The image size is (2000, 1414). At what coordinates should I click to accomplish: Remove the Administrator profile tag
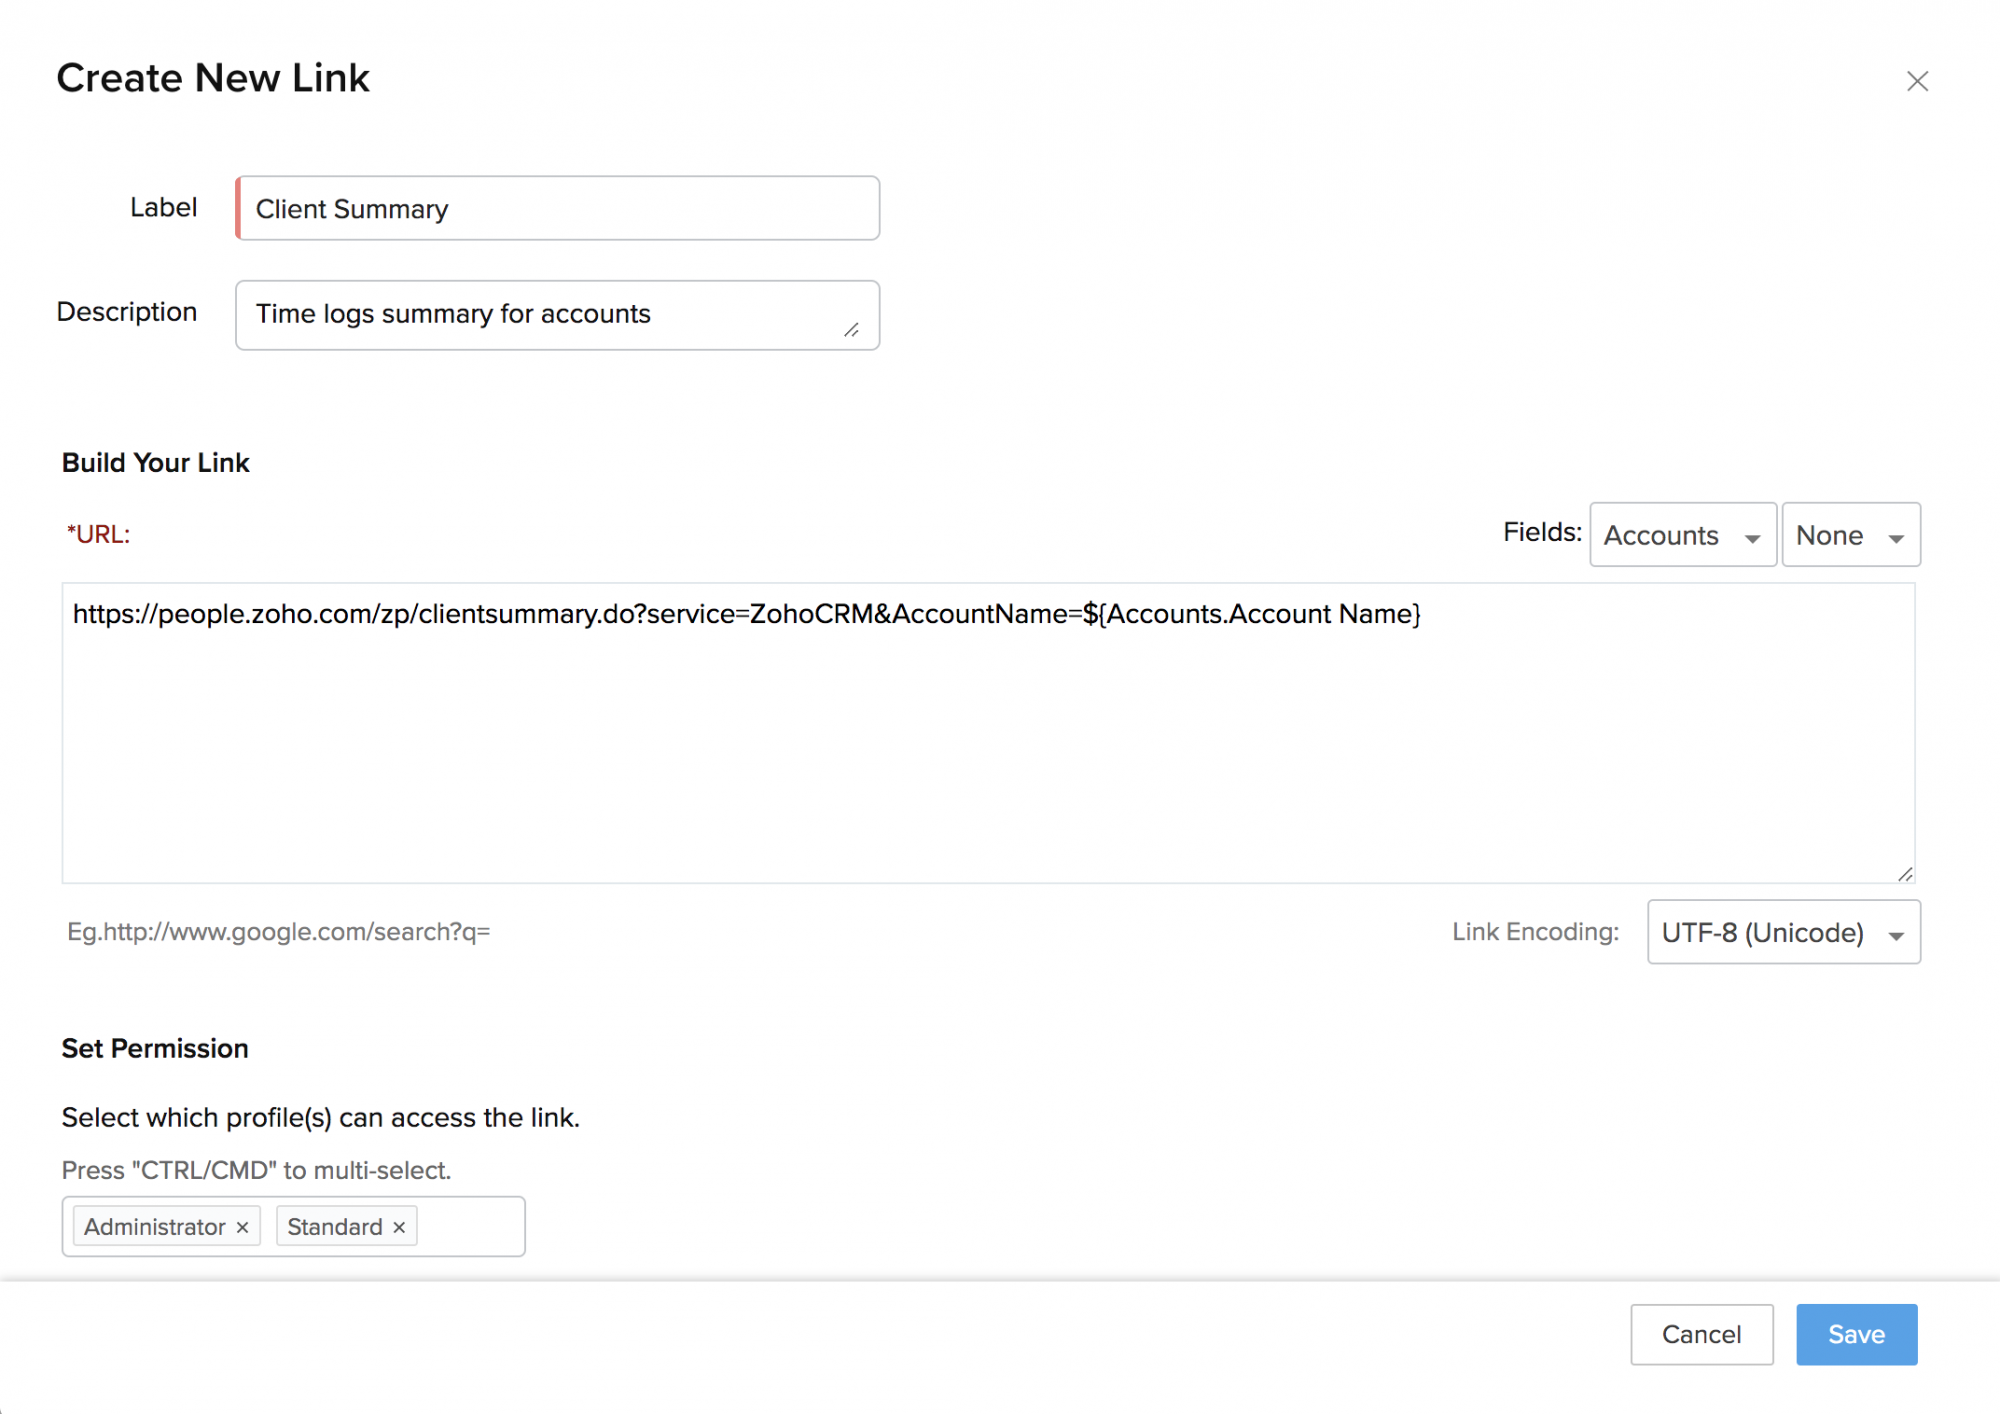tap(242, 1227)
